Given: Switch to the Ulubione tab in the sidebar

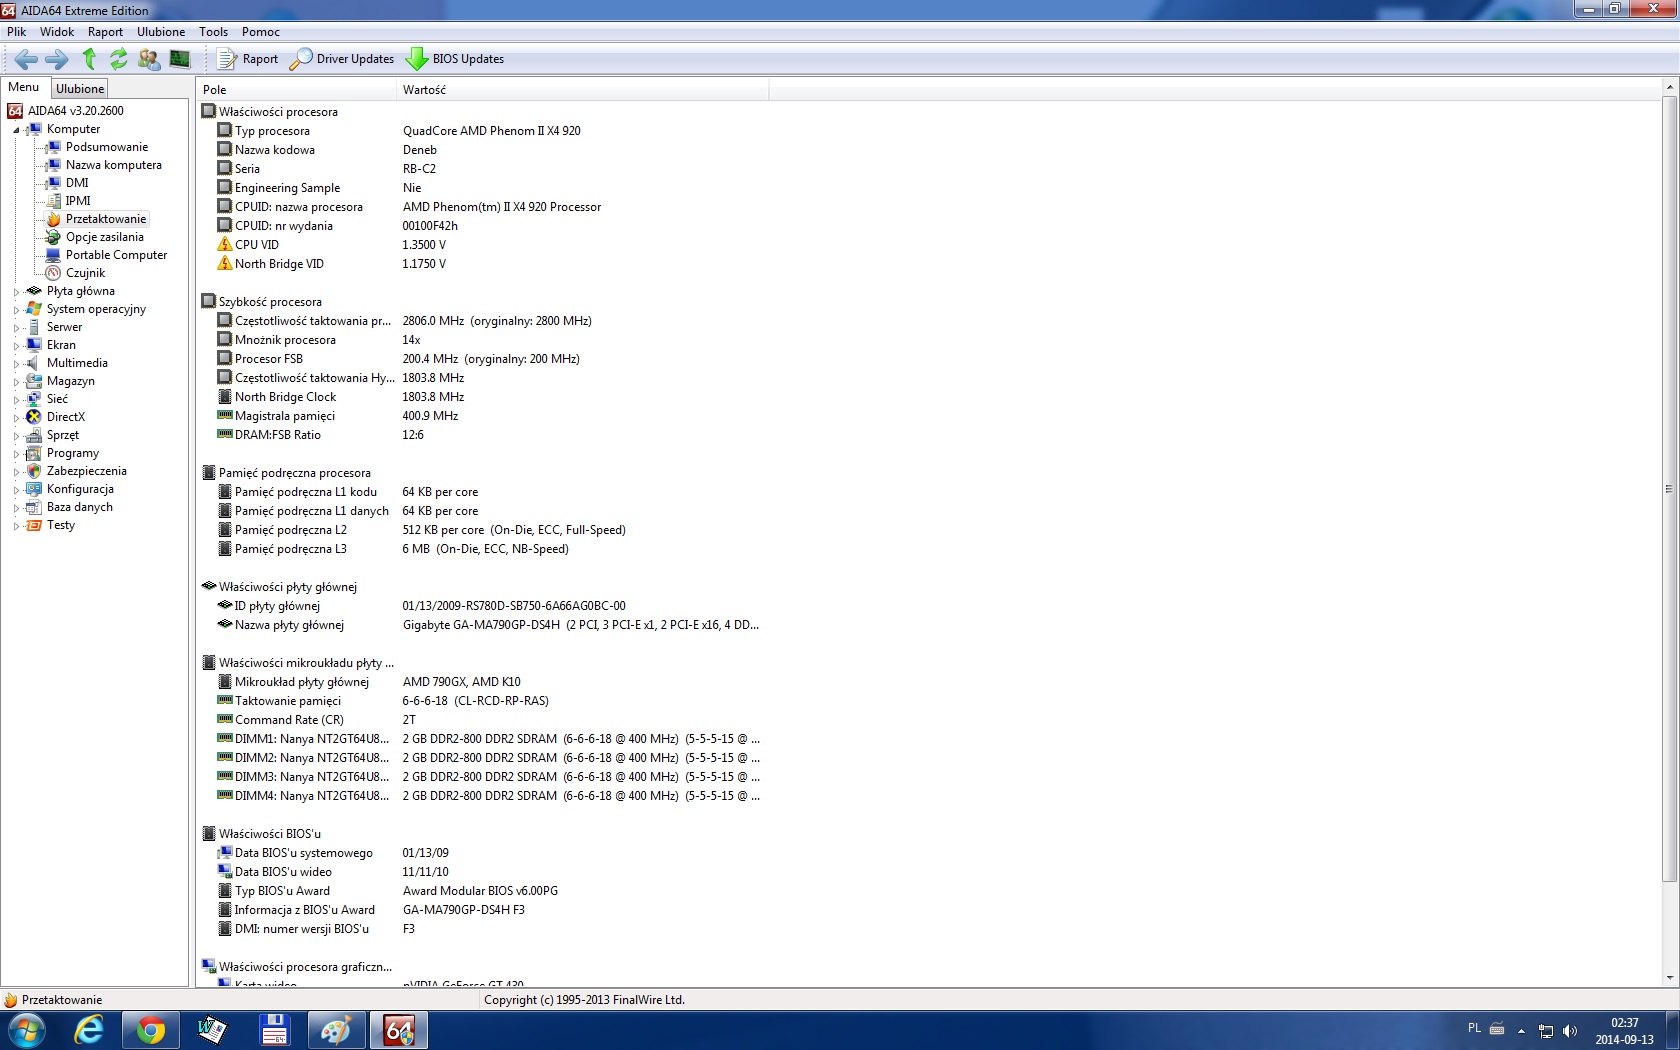Looking at the screenshot, I should click(x=80, y=89).
